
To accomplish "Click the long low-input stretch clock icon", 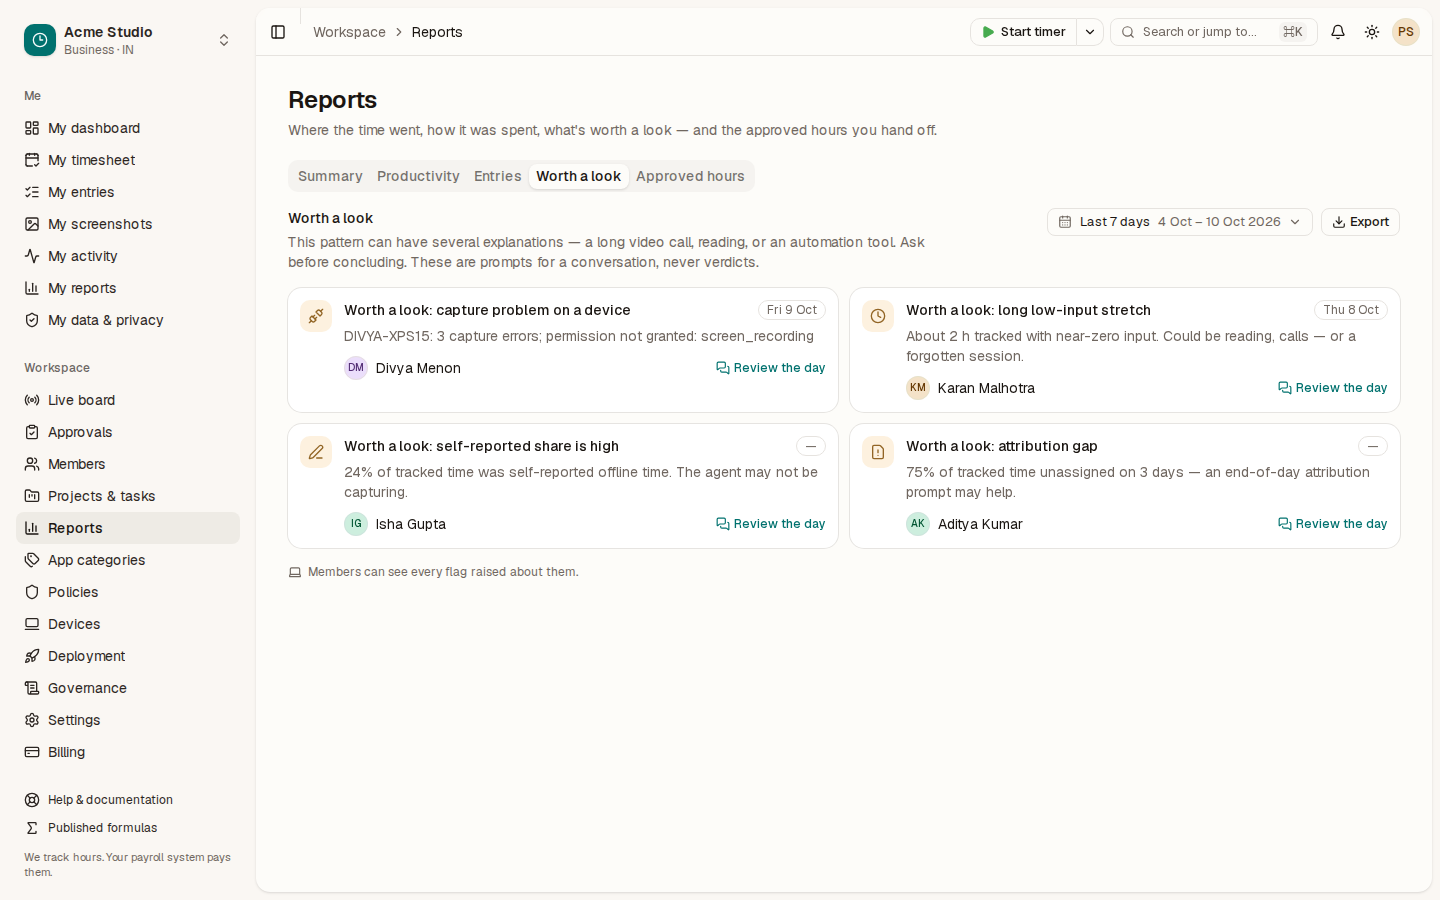I will point(878,316).
